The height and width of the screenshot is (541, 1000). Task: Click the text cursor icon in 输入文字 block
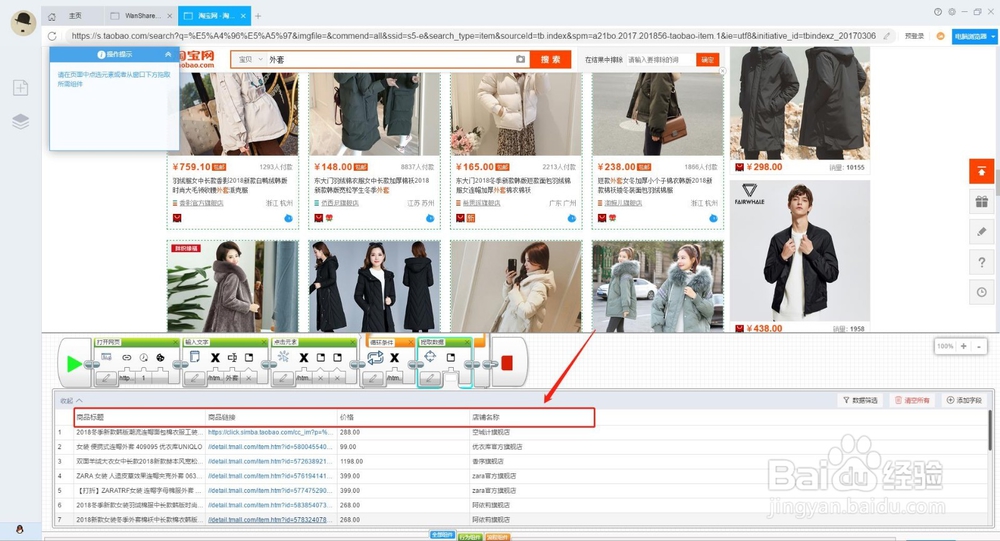tap(232, 358)
